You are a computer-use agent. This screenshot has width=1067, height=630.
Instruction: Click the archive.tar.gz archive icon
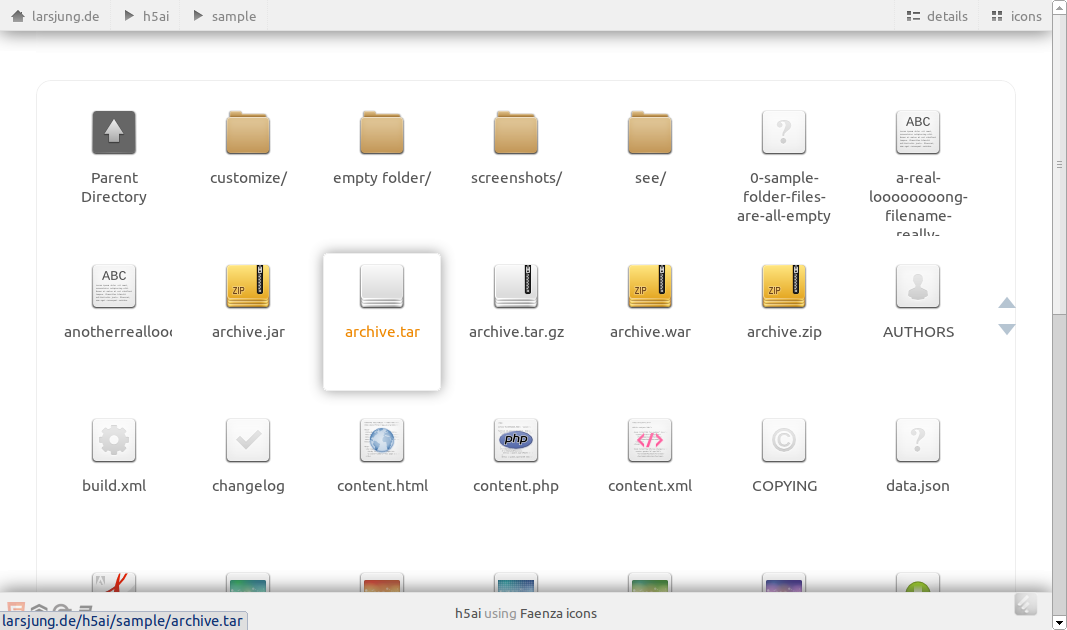pyautogui.click(x=516, y=286)
